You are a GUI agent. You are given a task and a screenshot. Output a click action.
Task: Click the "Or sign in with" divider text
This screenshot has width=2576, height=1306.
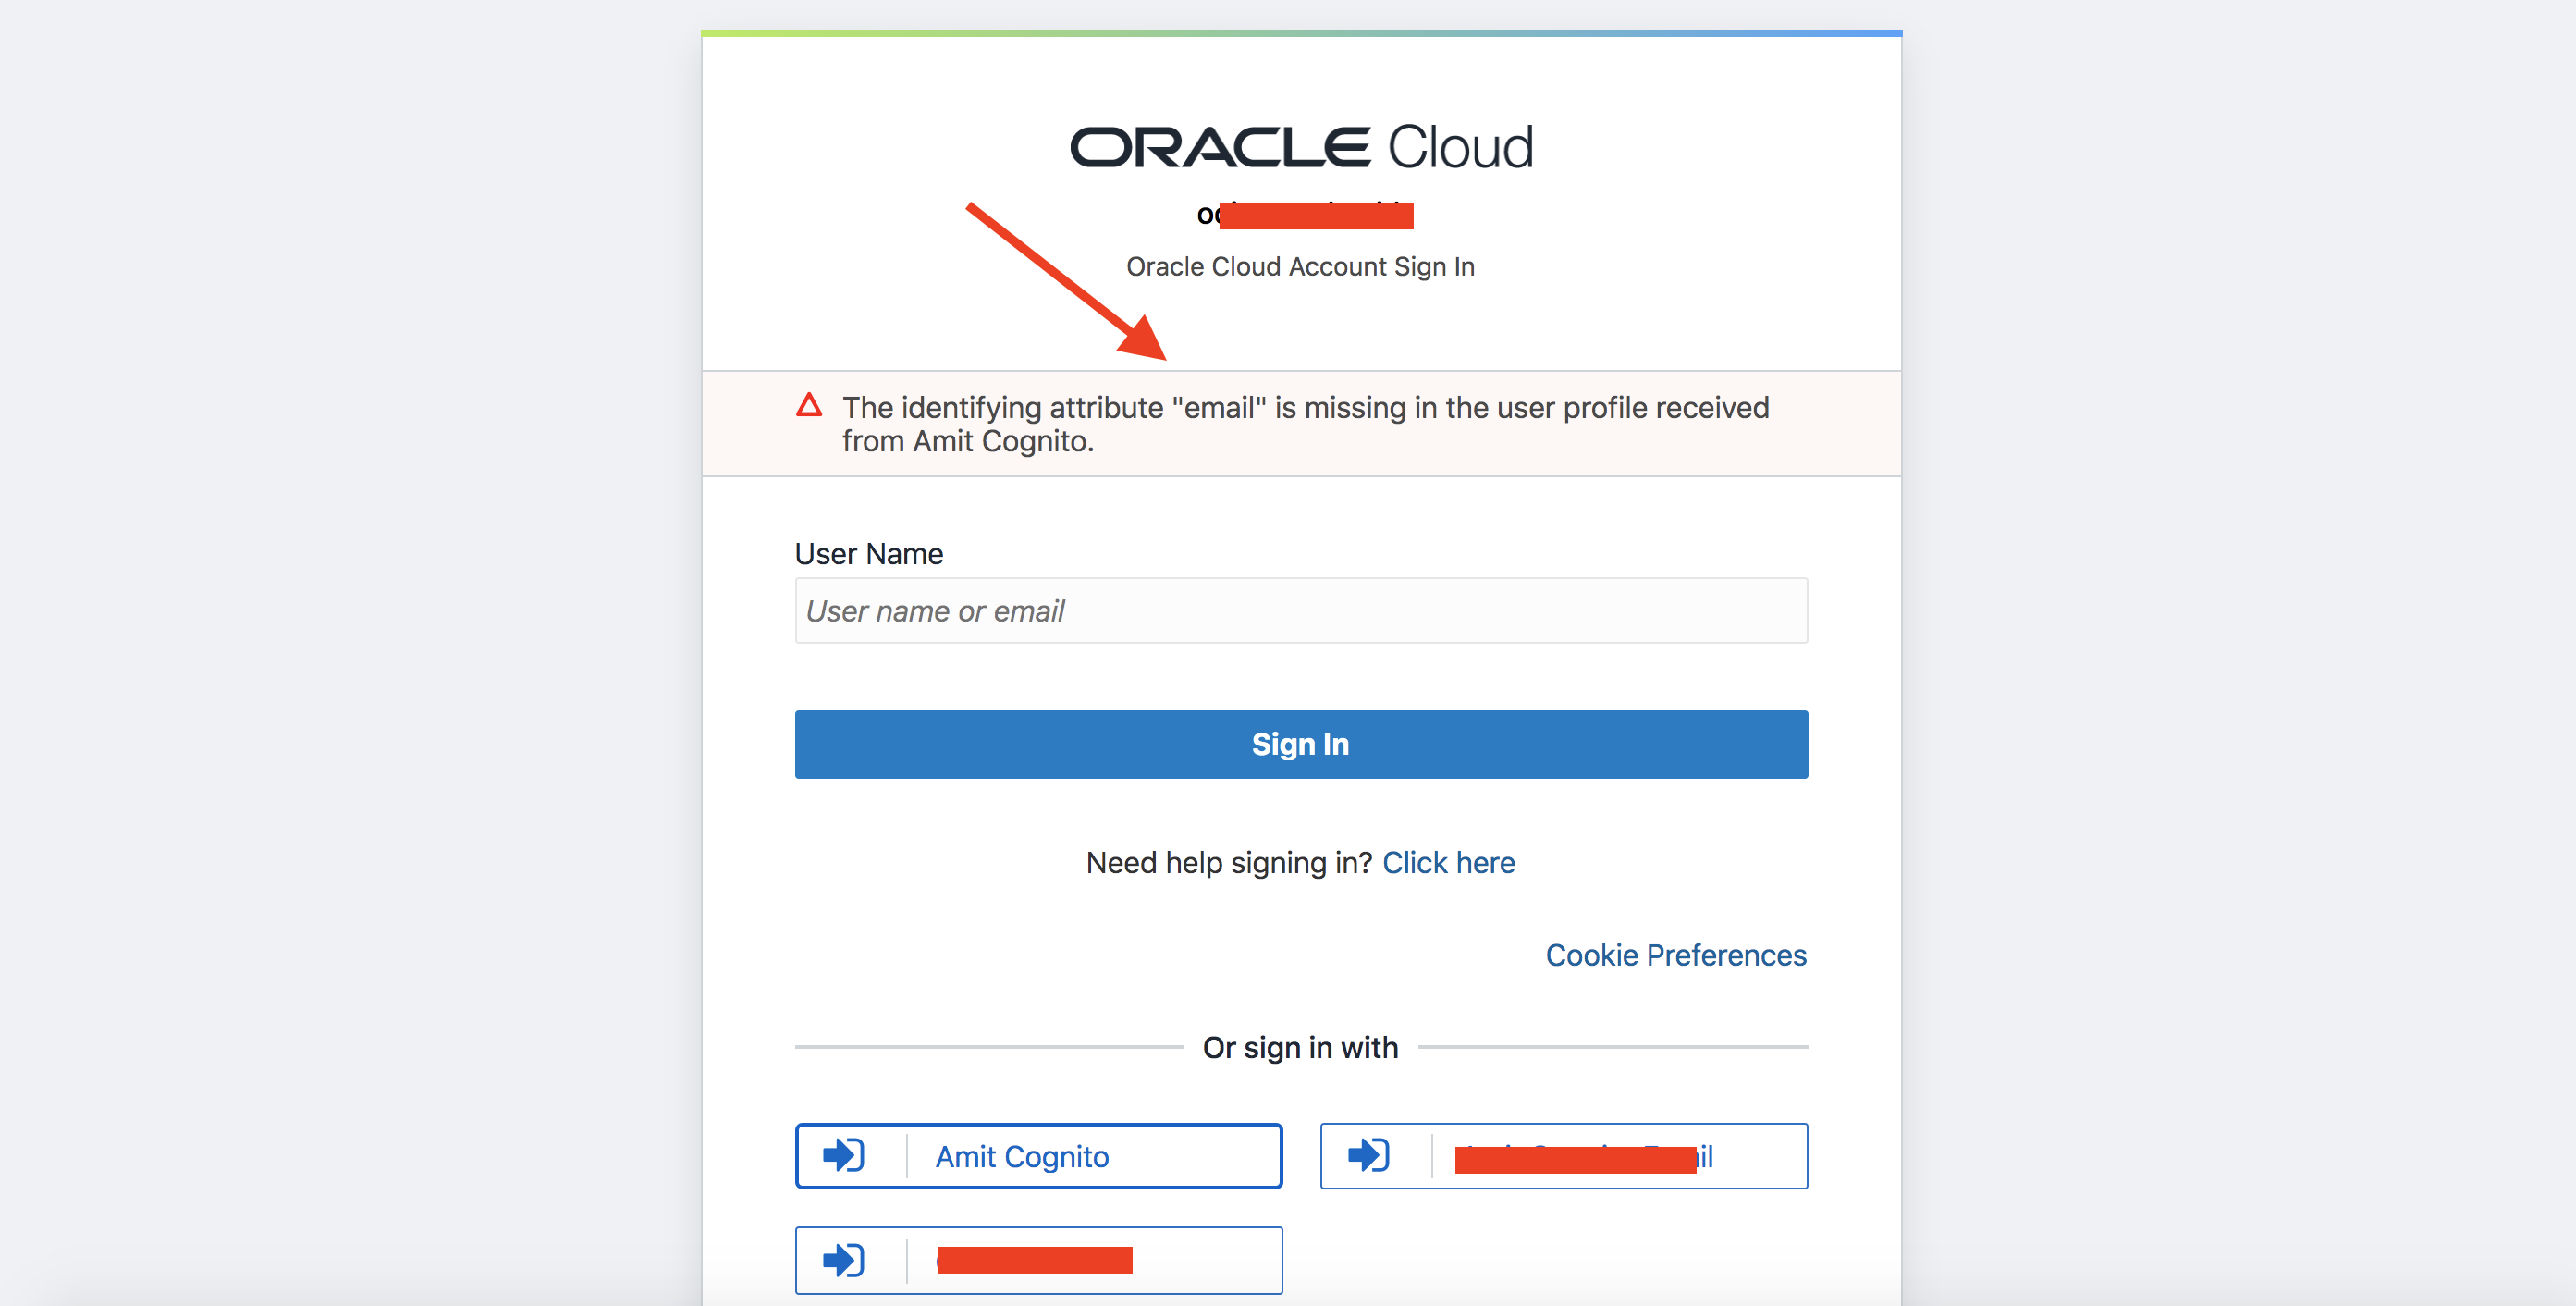click(x=1300, y=1047)
